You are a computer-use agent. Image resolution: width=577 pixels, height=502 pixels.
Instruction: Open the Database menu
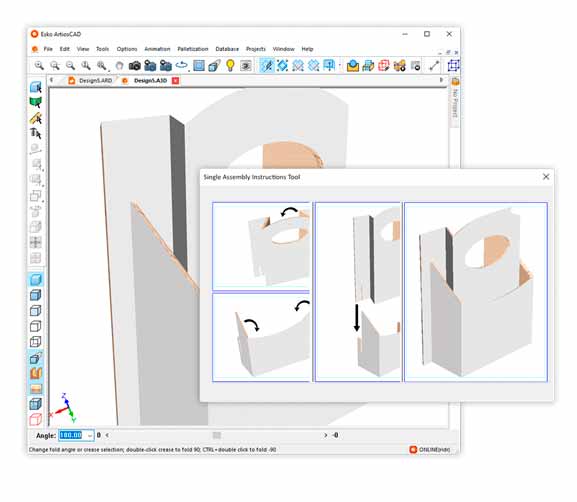tap(227, 49)
